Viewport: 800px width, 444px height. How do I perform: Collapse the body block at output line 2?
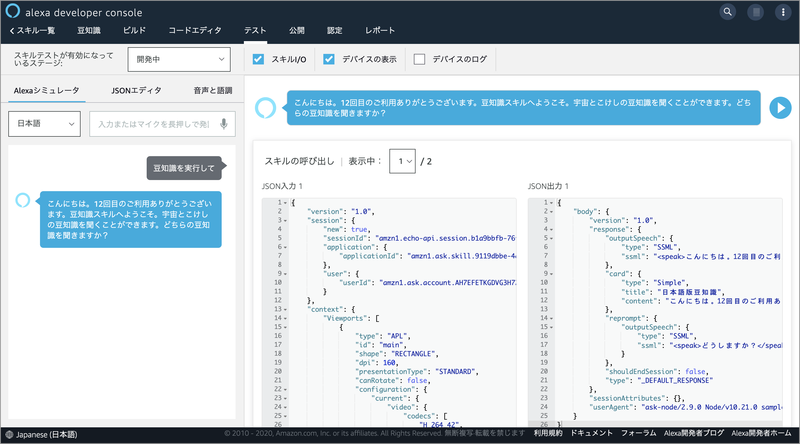point(552,212)
